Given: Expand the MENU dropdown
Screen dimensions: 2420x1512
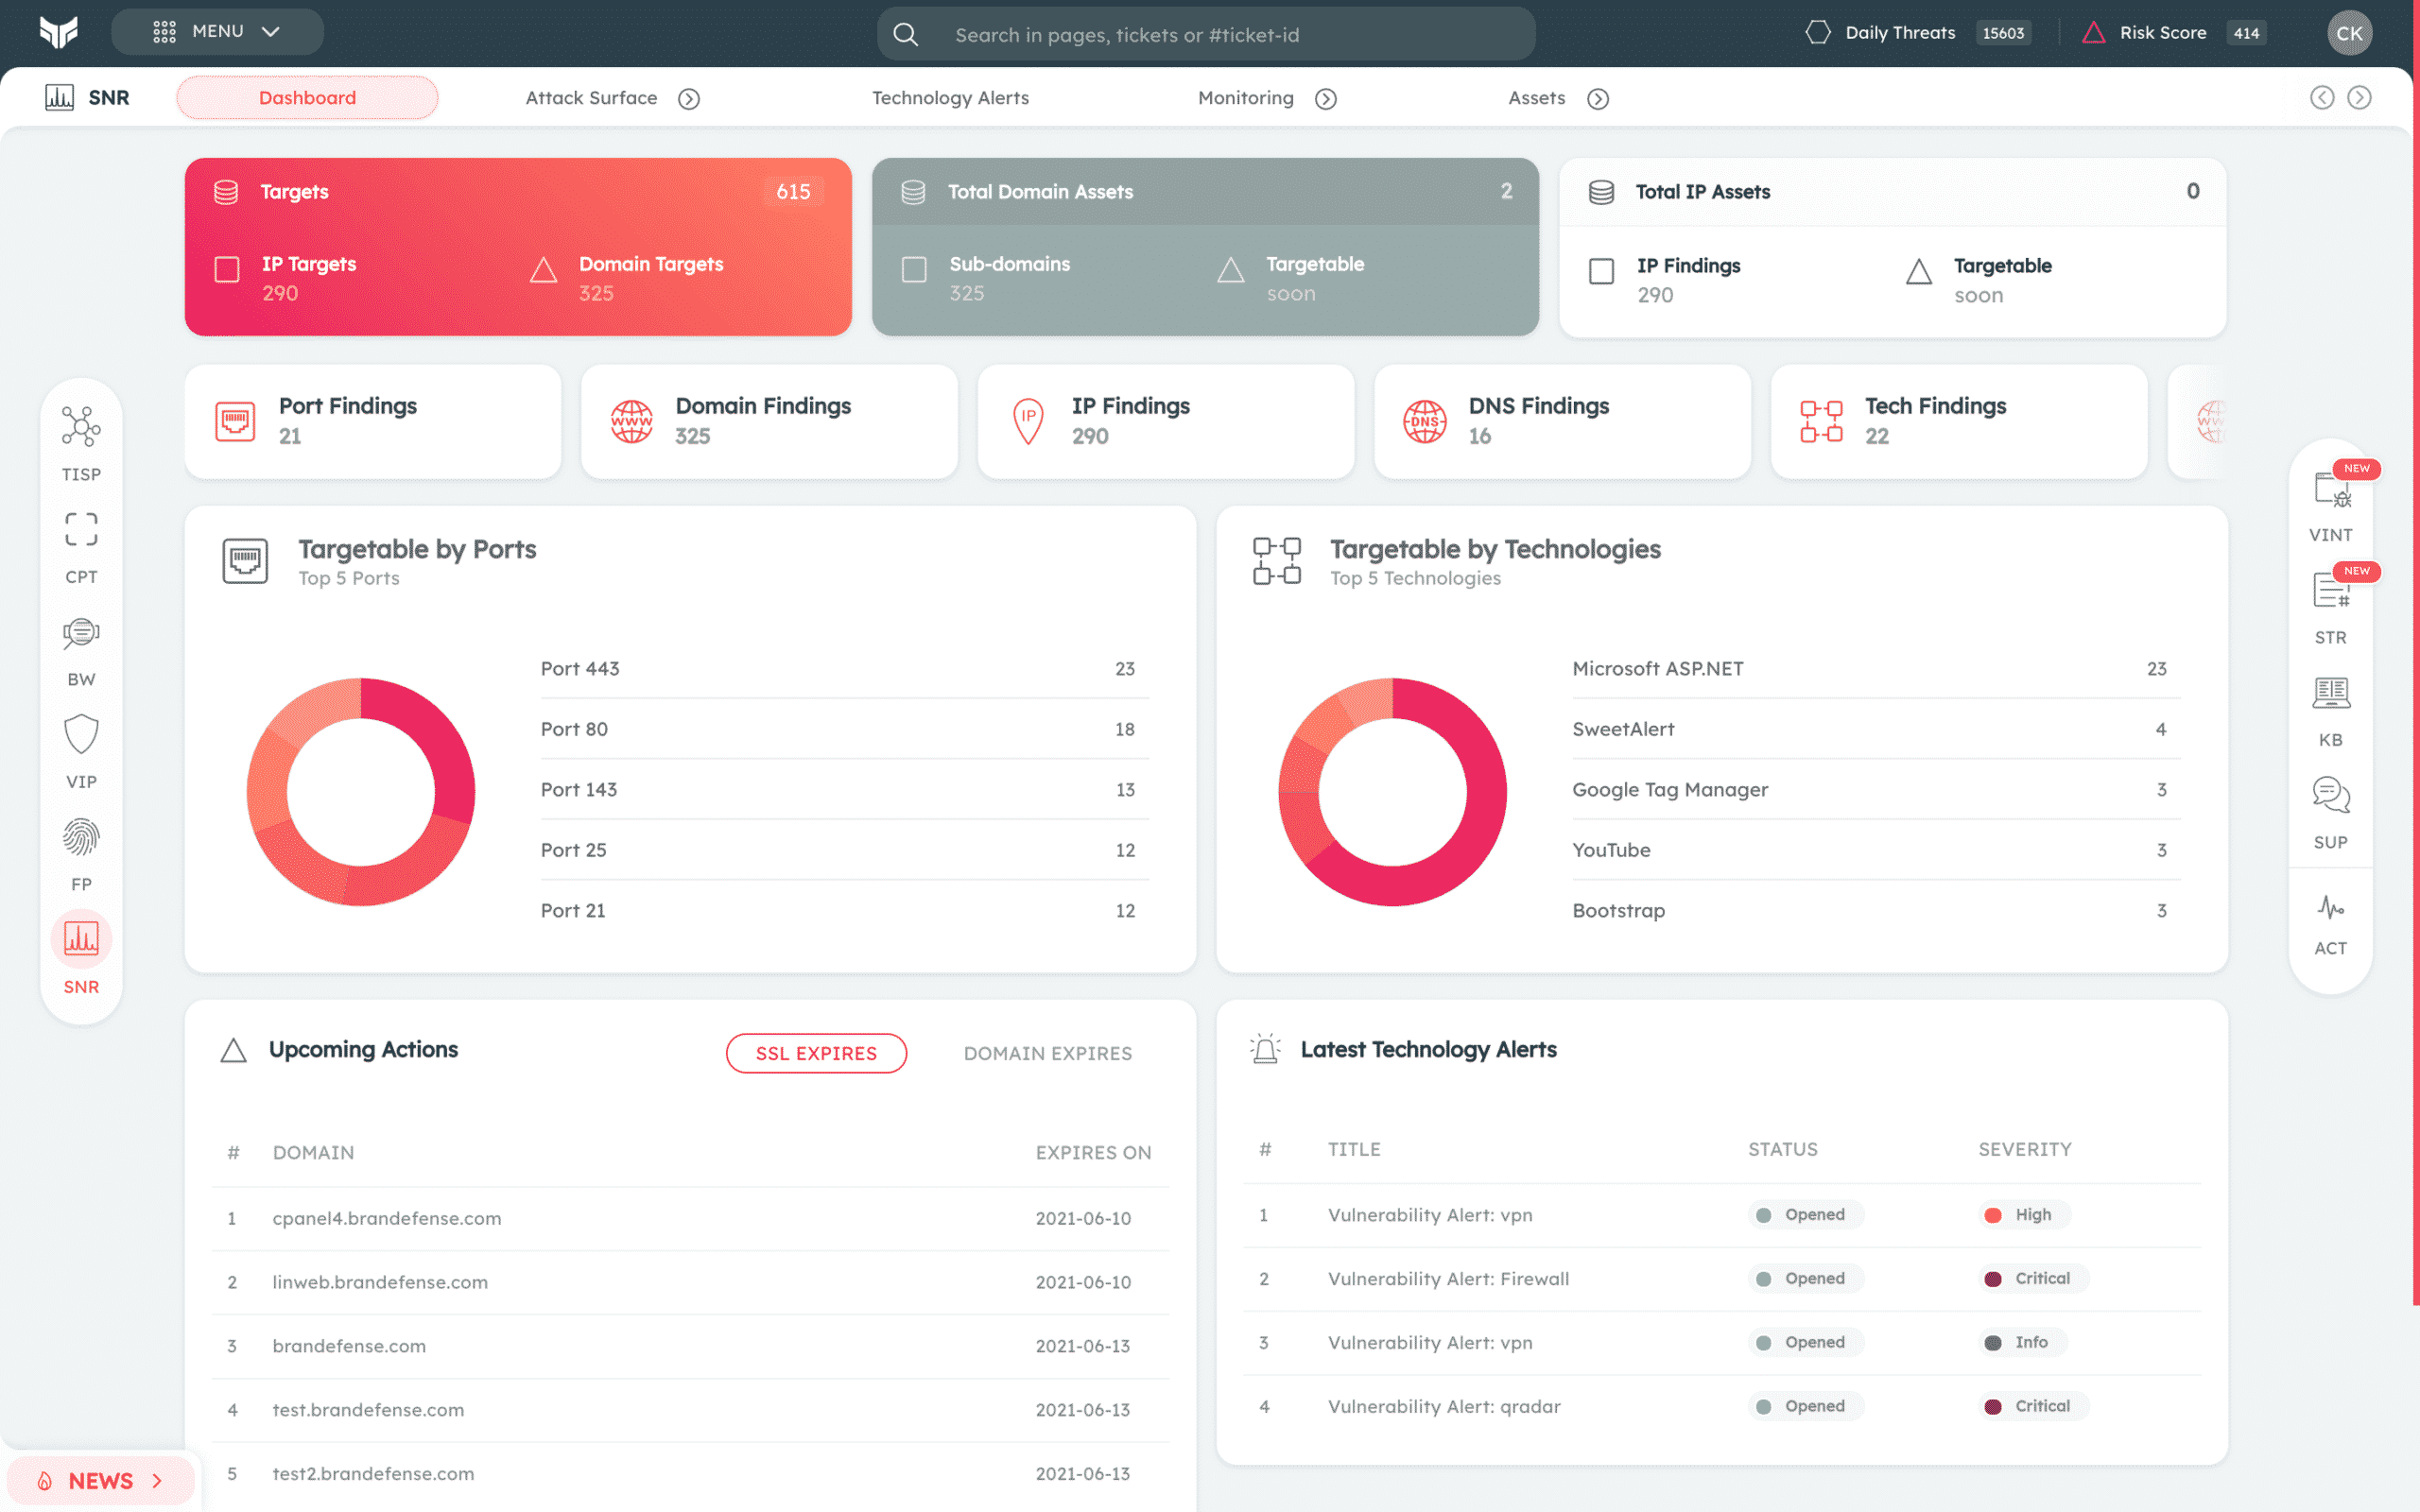Looking at the screenshot, I should pos(217,32).
